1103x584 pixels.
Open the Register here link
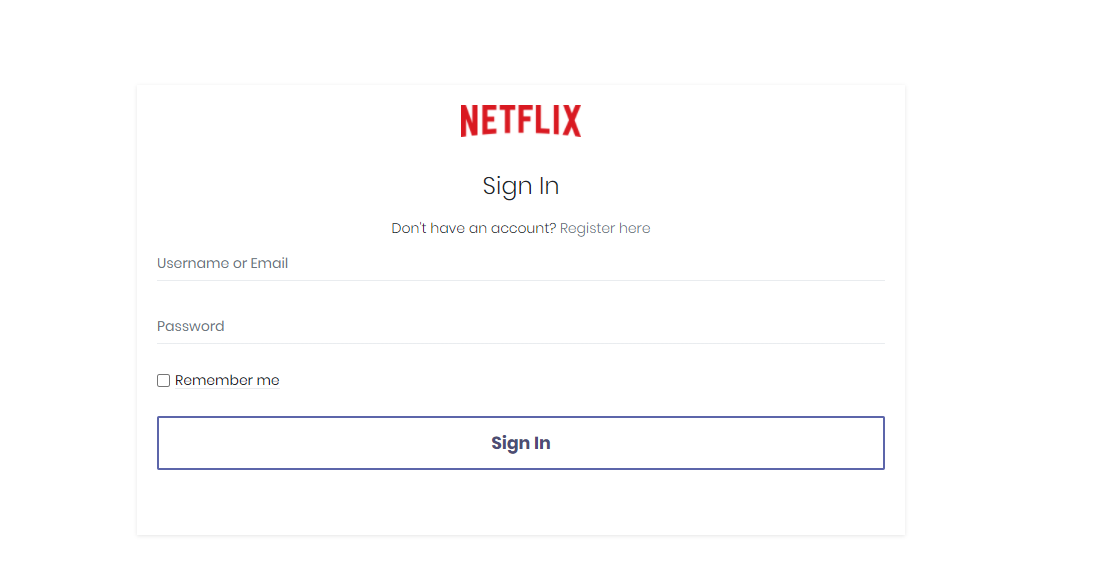tap(605, 228)
